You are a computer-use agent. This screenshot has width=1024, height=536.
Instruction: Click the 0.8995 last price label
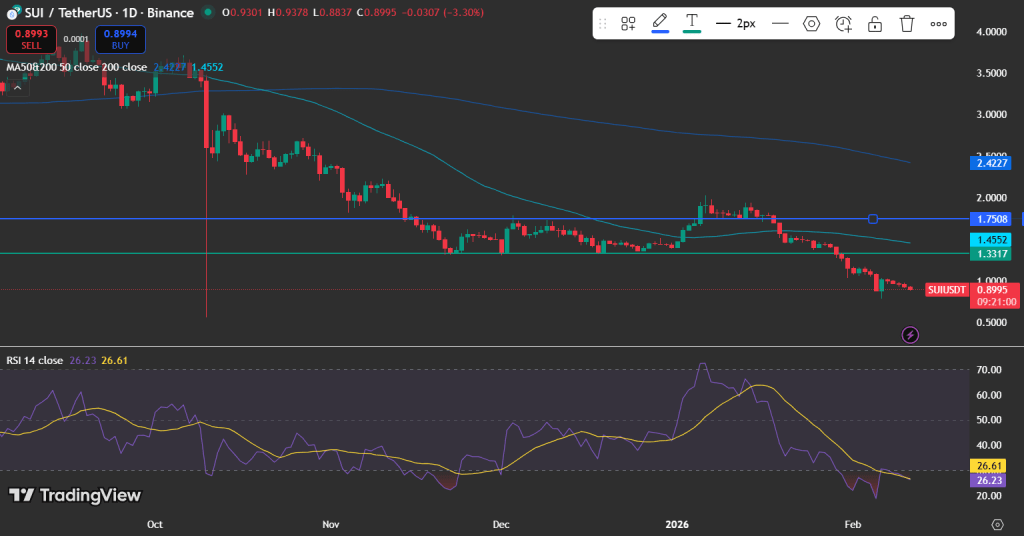coord(993,289)
